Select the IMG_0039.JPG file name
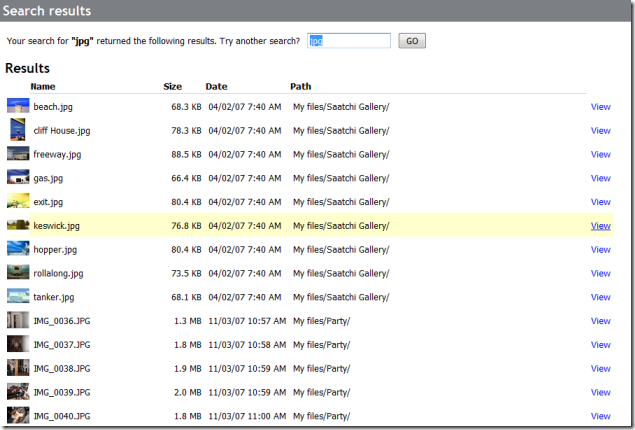The image size is (635, 430). [62, 392]
